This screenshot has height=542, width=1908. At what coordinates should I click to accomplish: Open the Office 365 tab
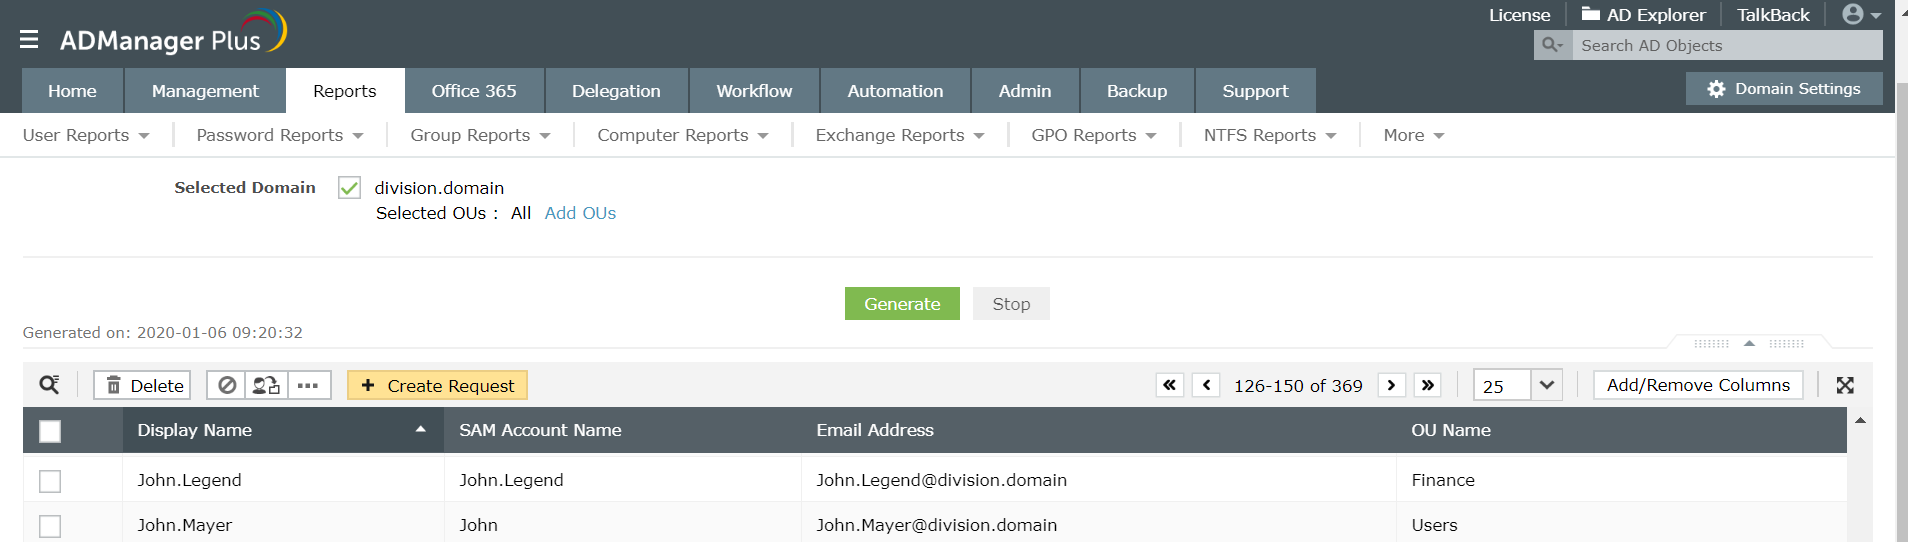pyautogui.click(x=474, y=91)
